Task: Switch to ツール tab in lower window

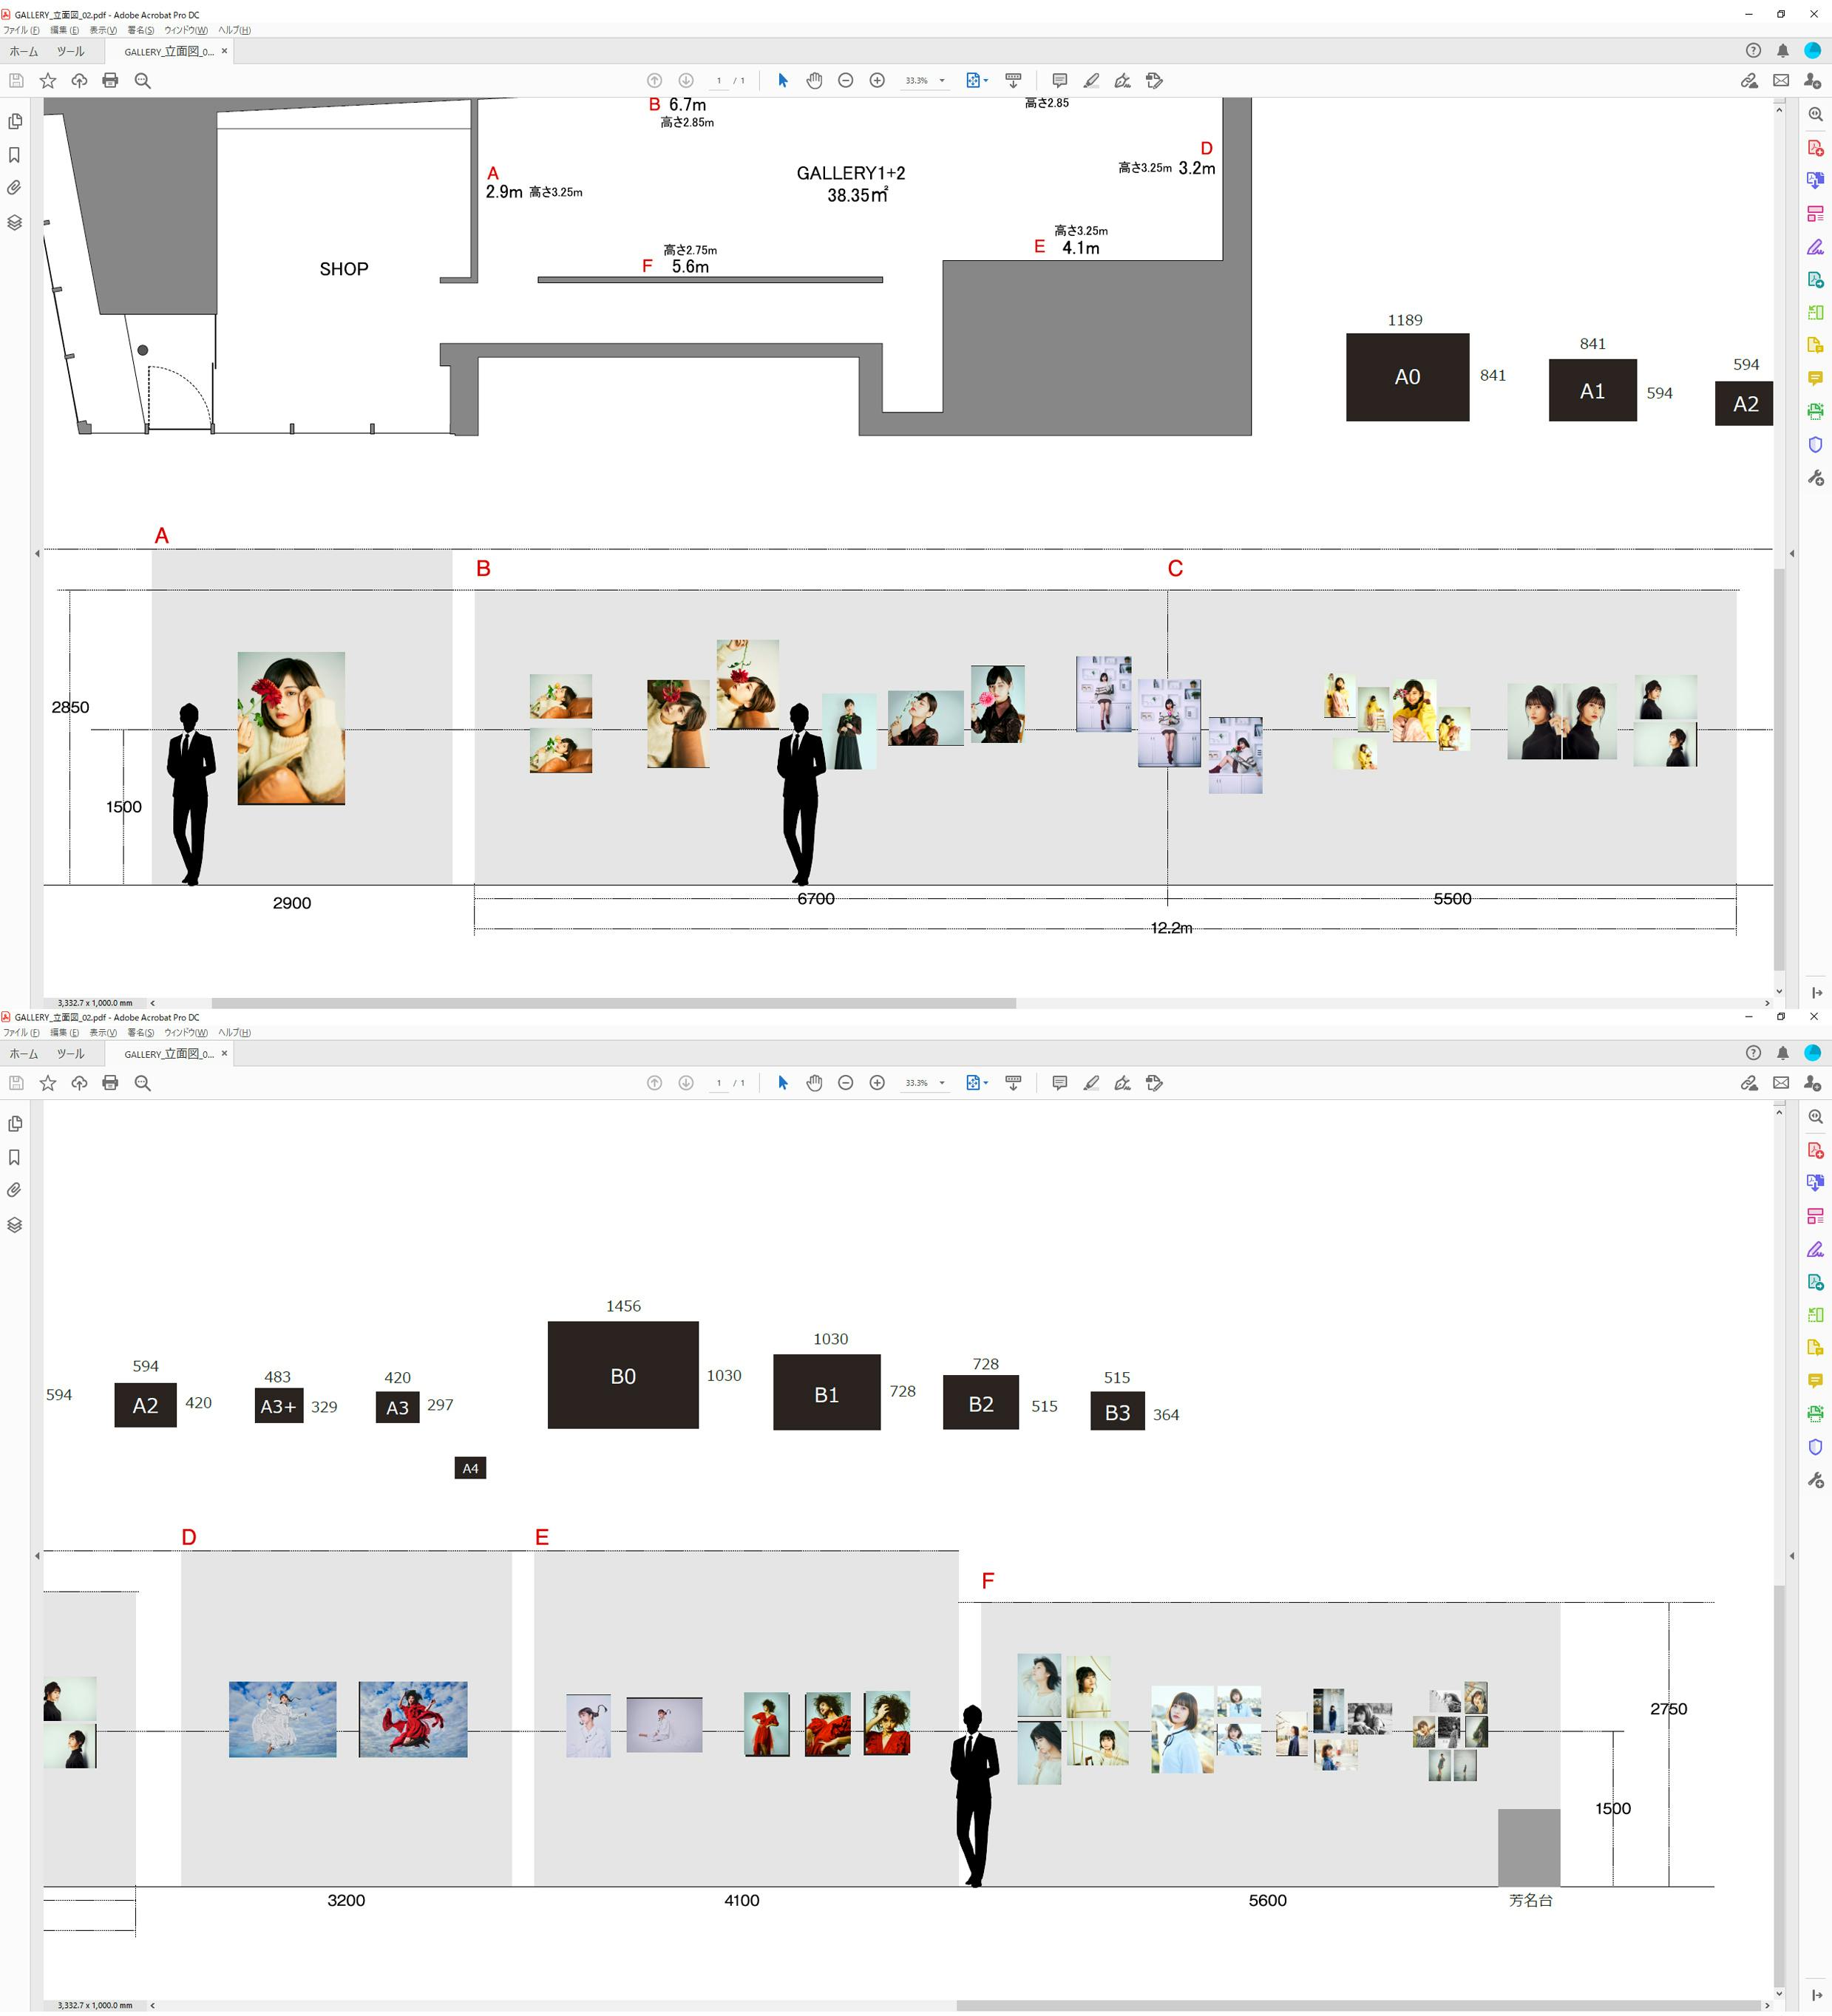Action: pyautogui.click(x=70, y=1054)
